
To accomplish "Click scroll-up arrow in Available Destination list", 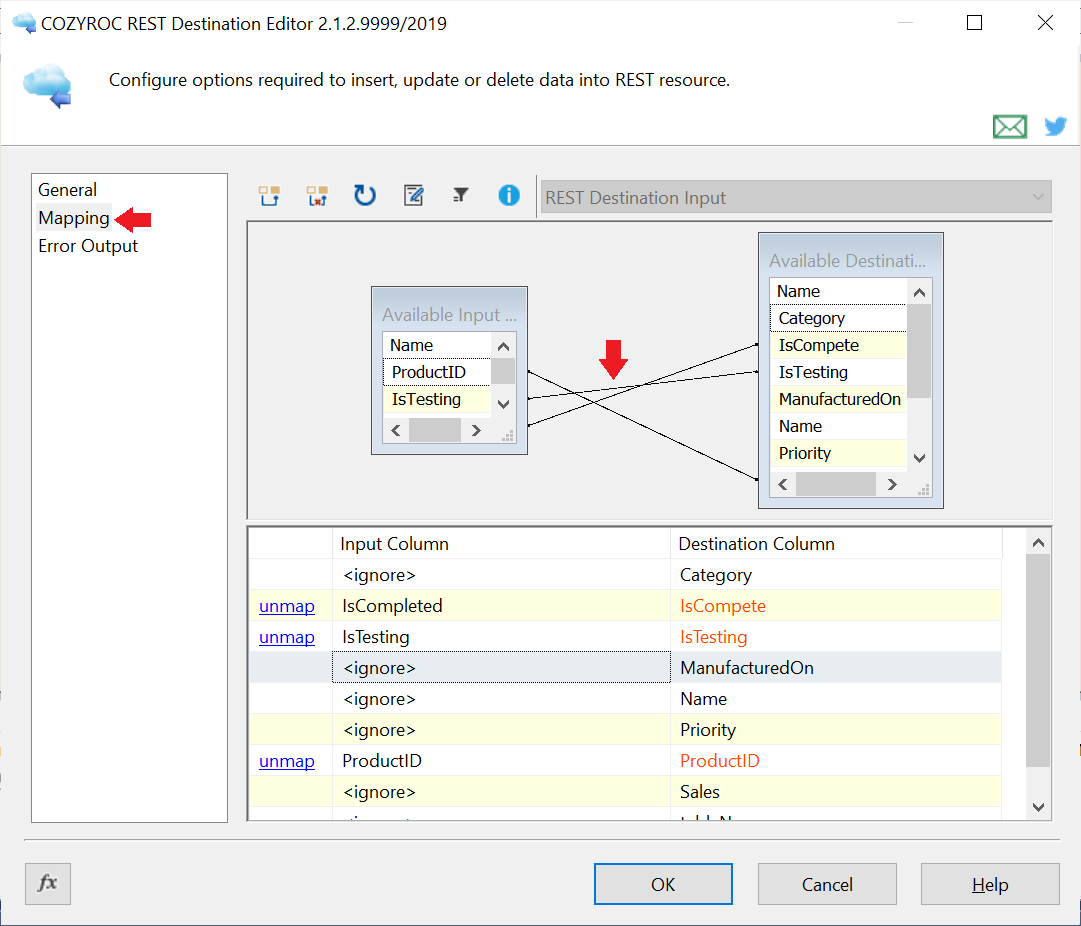I will [x=919, y=293].
